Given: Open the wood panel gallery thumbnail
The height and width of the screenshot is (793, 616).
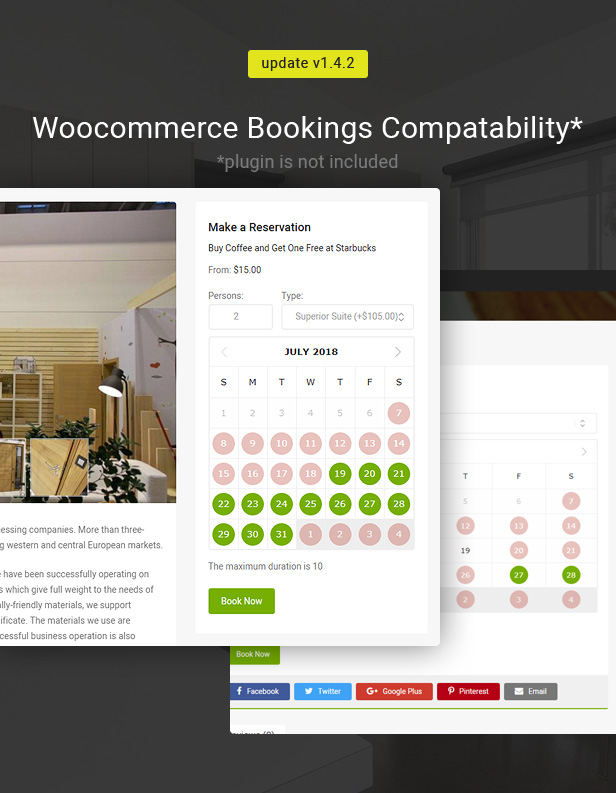Looking at the screenshot, I should click(x=58, y=465).
